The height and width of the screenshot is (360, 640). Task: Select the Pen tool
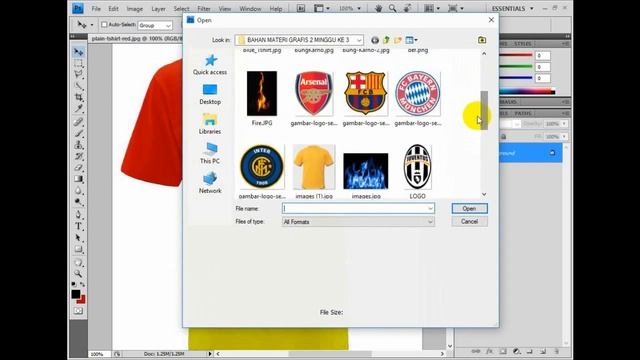(78, 215)
